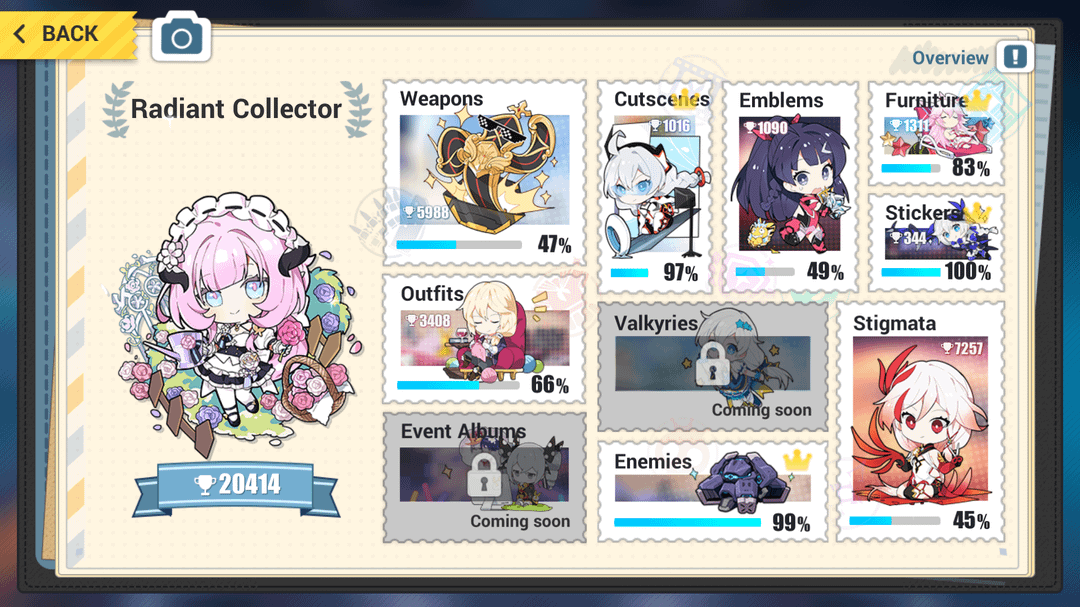
Task: Tap the locked Event Albums padlock icon
Action: tap(484, 475)
